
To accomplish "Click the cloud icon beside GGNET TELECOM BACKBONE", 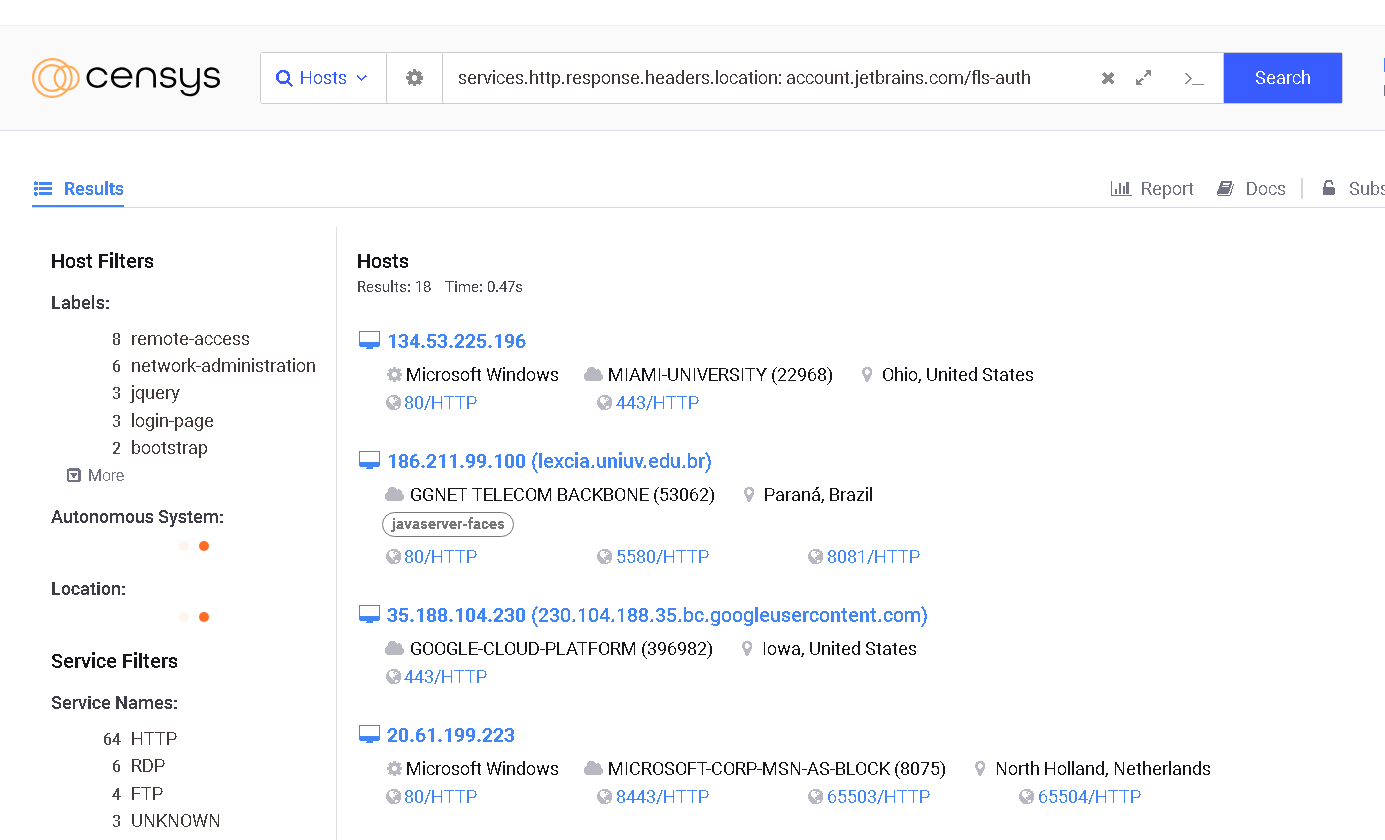I will coord(394,495).
